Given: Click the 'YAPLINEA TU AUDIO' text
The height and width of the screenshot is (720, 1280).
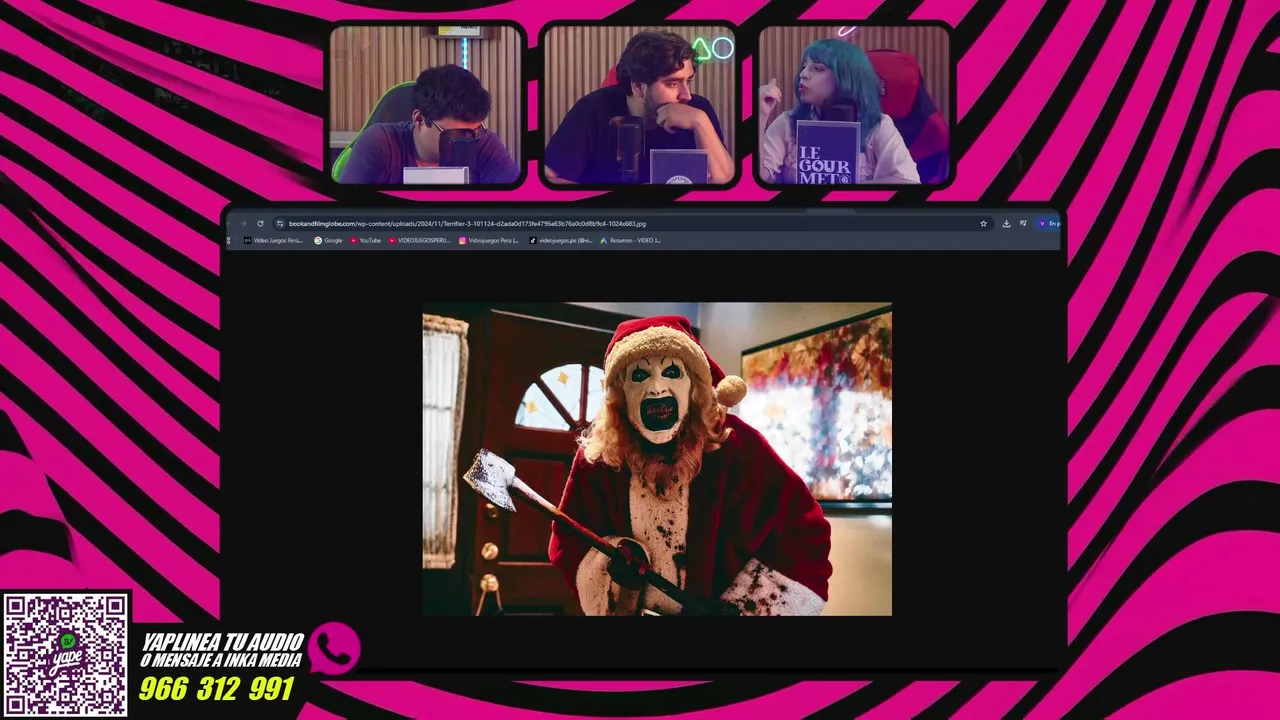Looking at the screenshot, I should [222, 641].
